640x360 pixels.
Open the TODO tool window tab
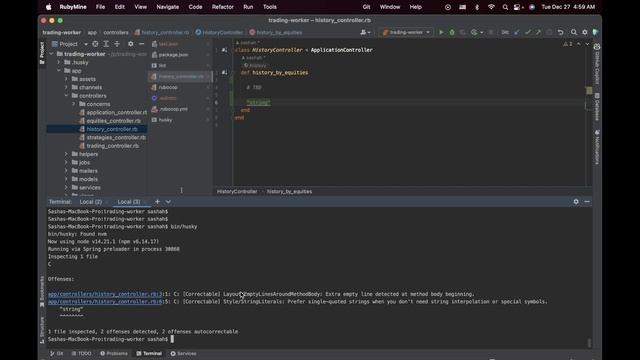[81, 353]
